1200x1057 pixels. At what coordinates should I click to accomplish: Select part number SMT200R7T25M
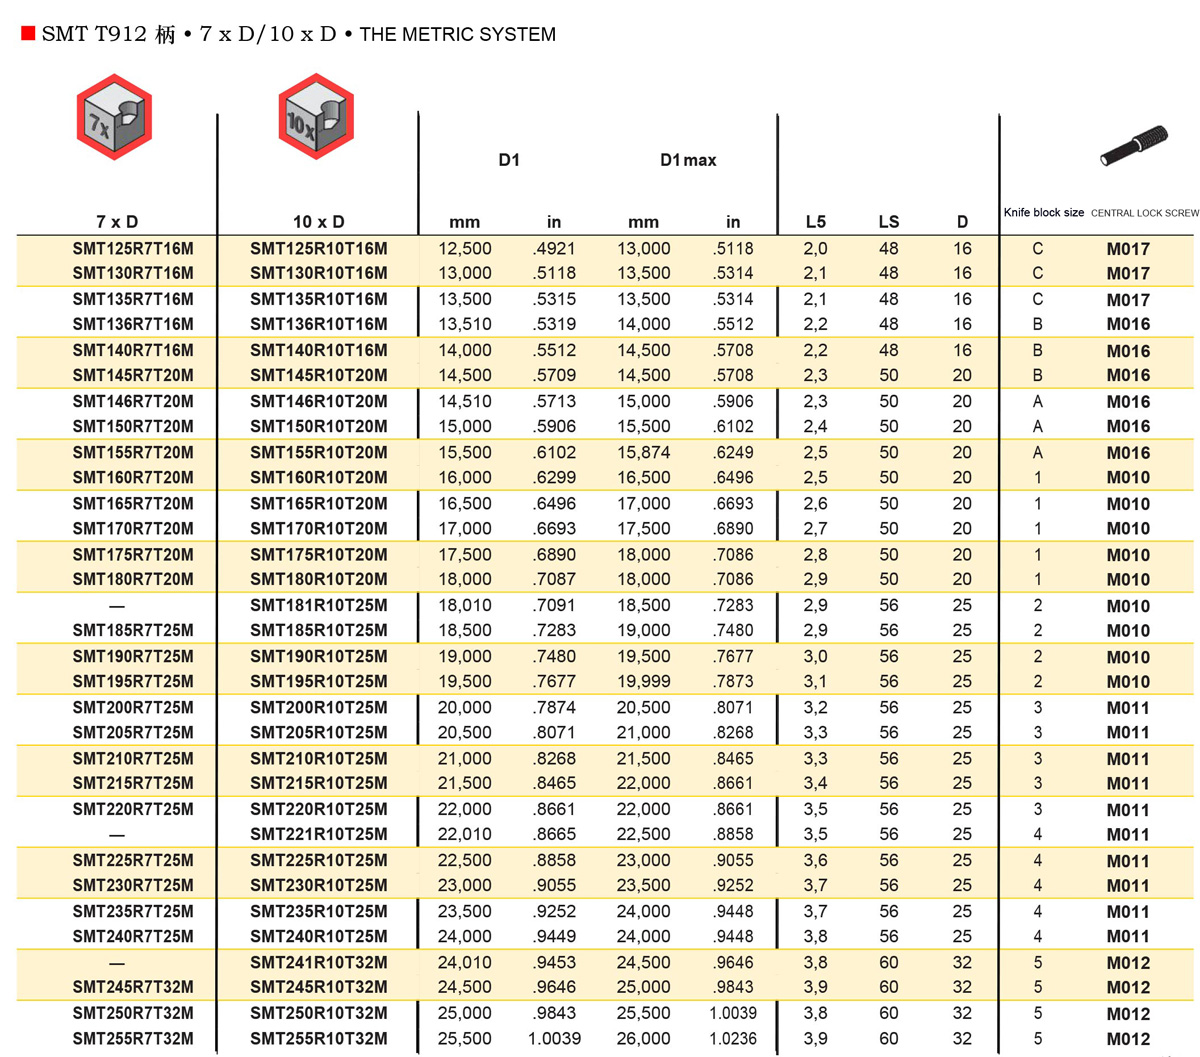(133, 708)
